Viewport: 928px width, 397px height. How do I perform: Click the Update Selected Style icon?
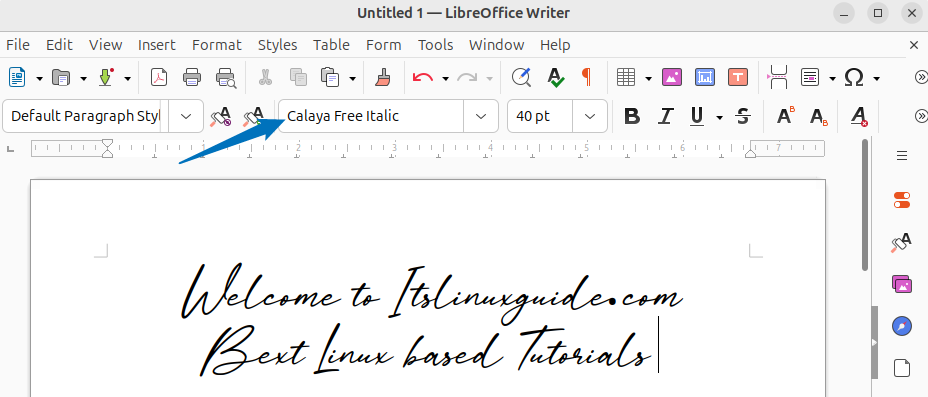coord(221,116)
